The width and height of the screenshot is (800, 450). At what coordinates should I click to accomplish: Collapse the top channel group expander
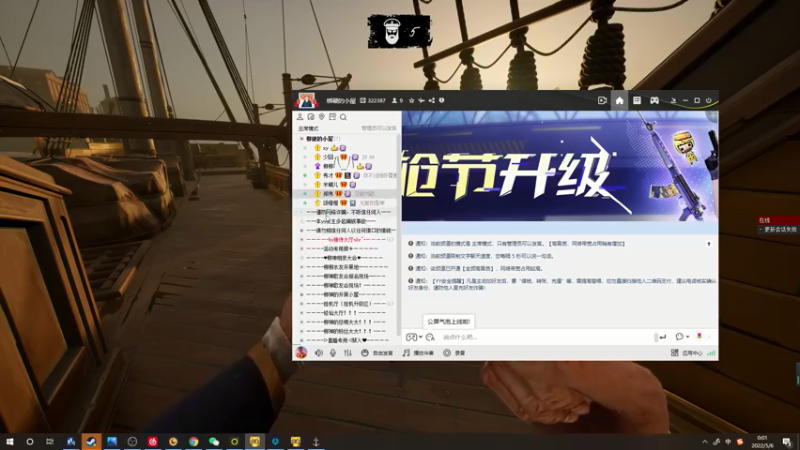[x=302, y=139]
